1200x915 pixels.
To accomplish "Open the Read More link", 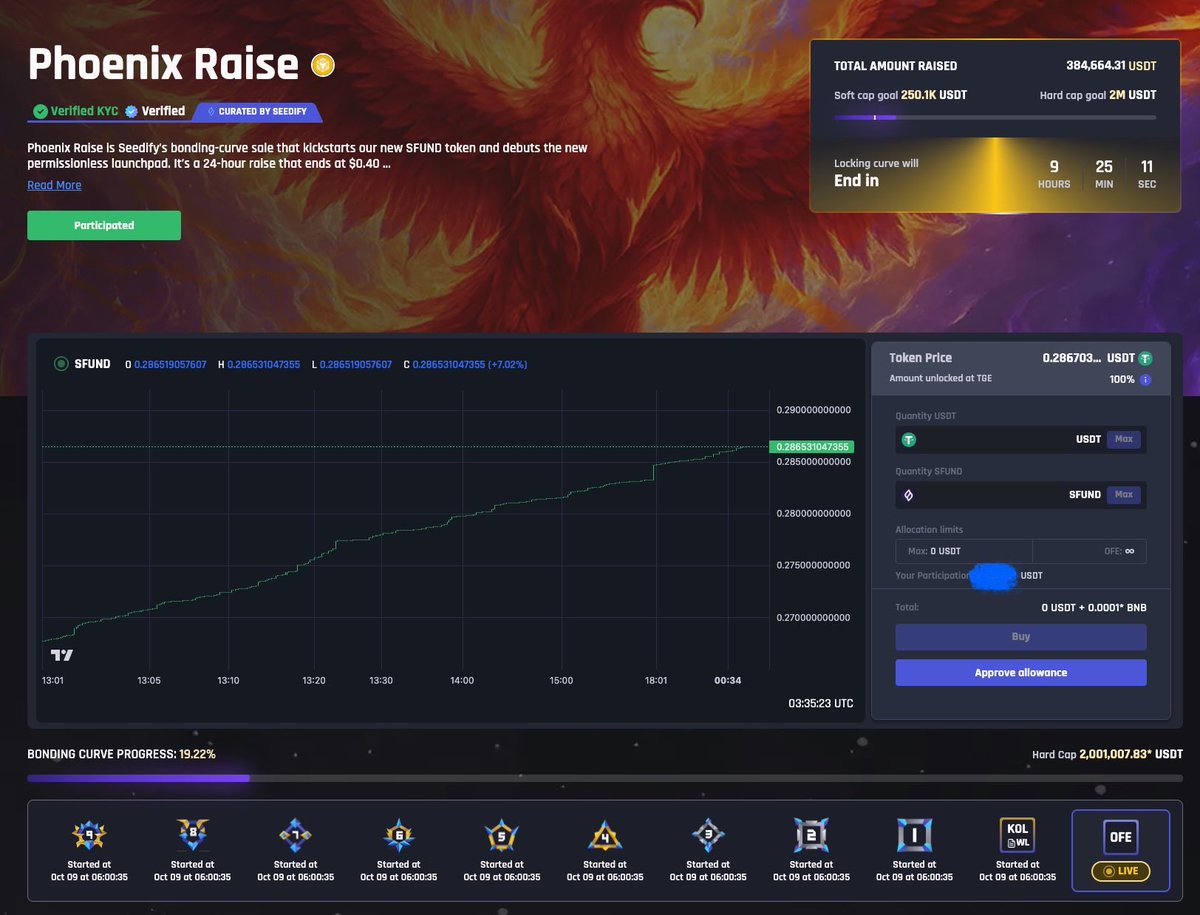I will (54, 185).
